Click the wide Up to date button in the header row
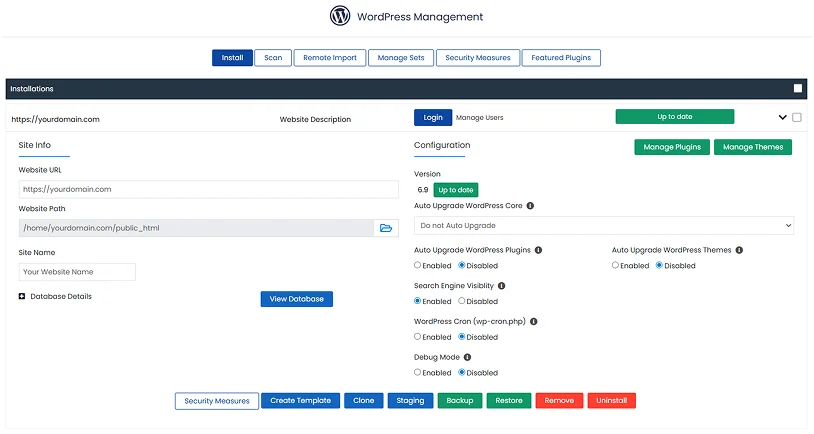This screenshot has height=434, width=814. click(675, 116)
